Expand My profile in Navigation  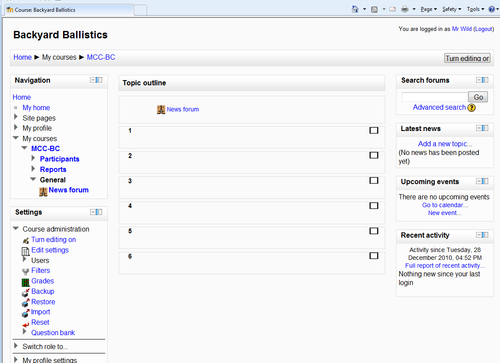16,127
